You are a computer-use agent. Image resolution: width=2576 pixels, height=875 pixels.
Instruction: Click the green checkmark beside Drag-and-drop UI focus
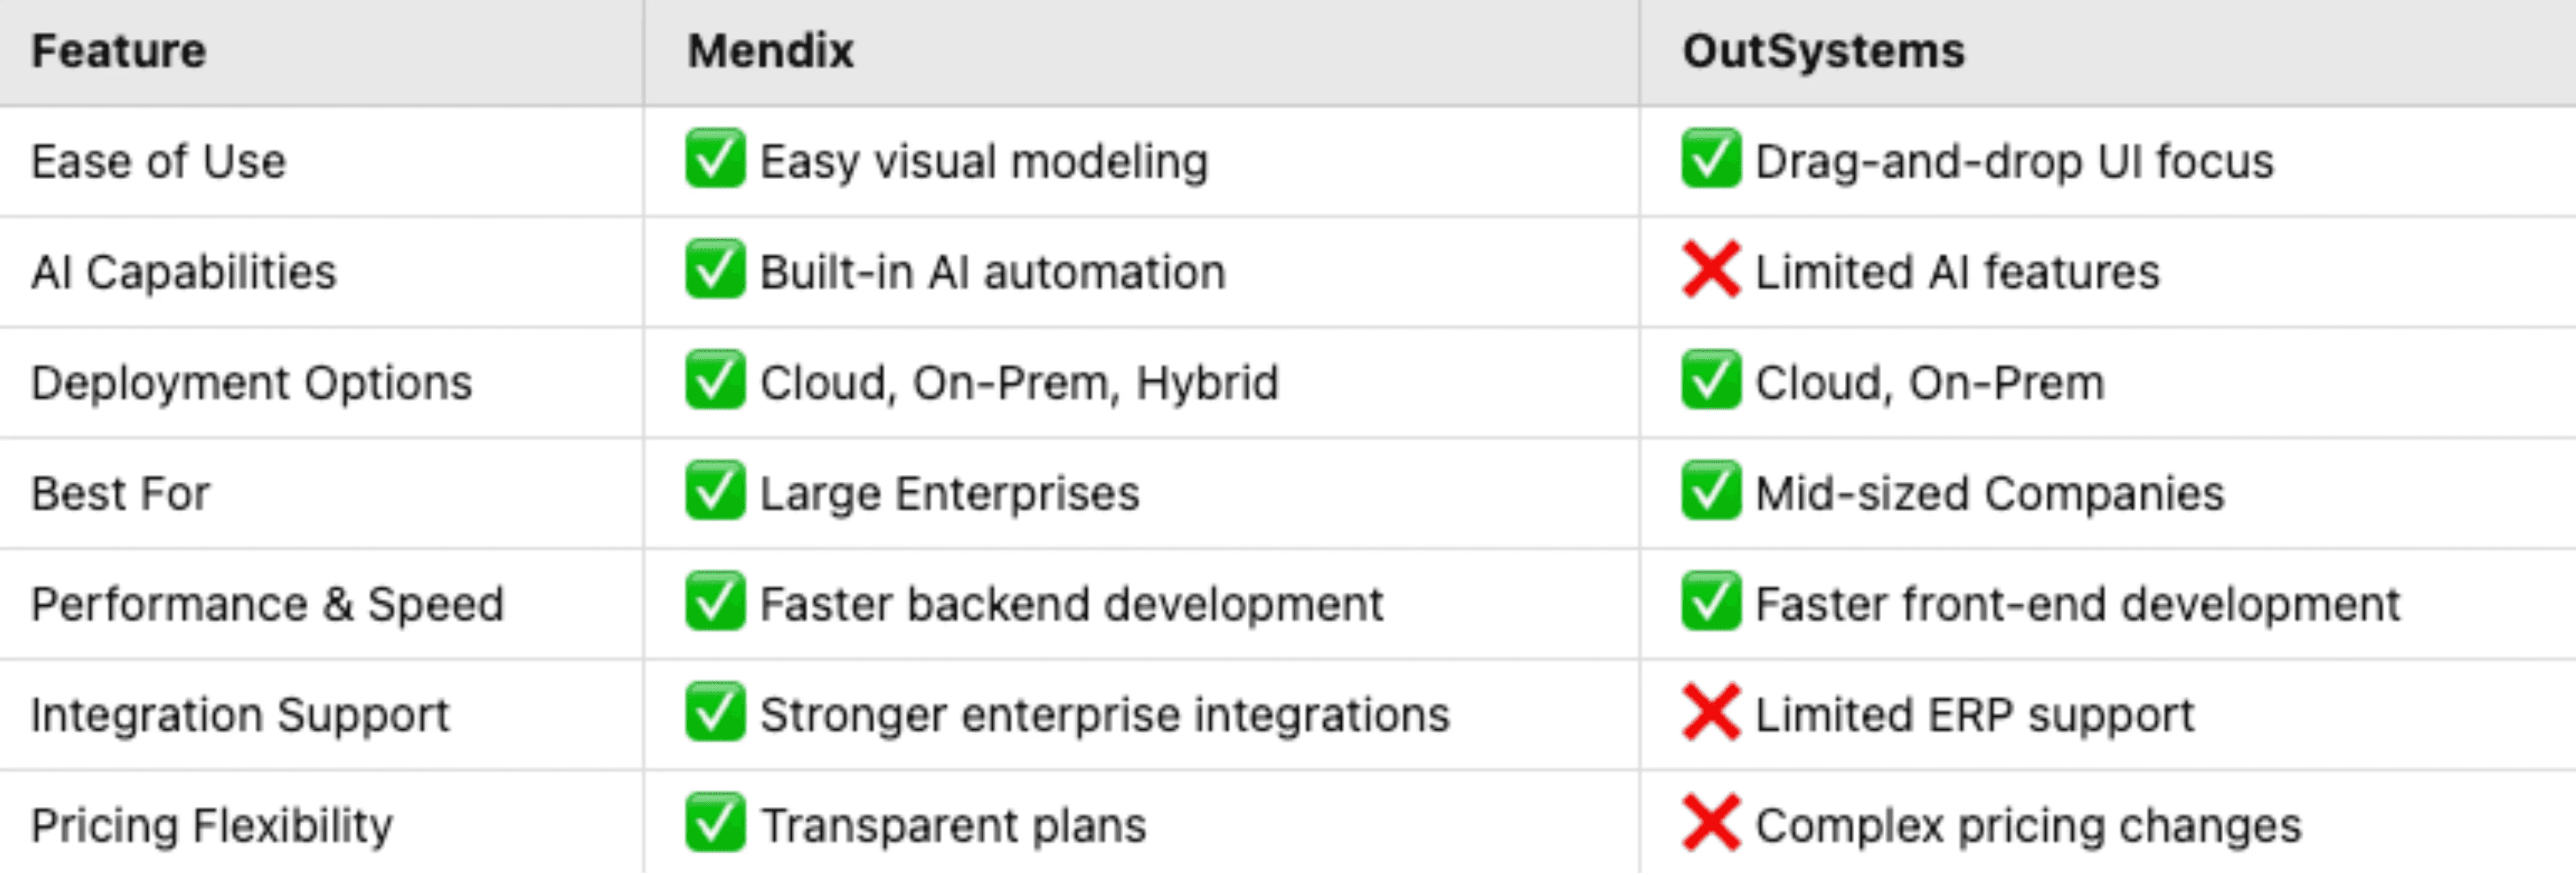point(1711,158)
